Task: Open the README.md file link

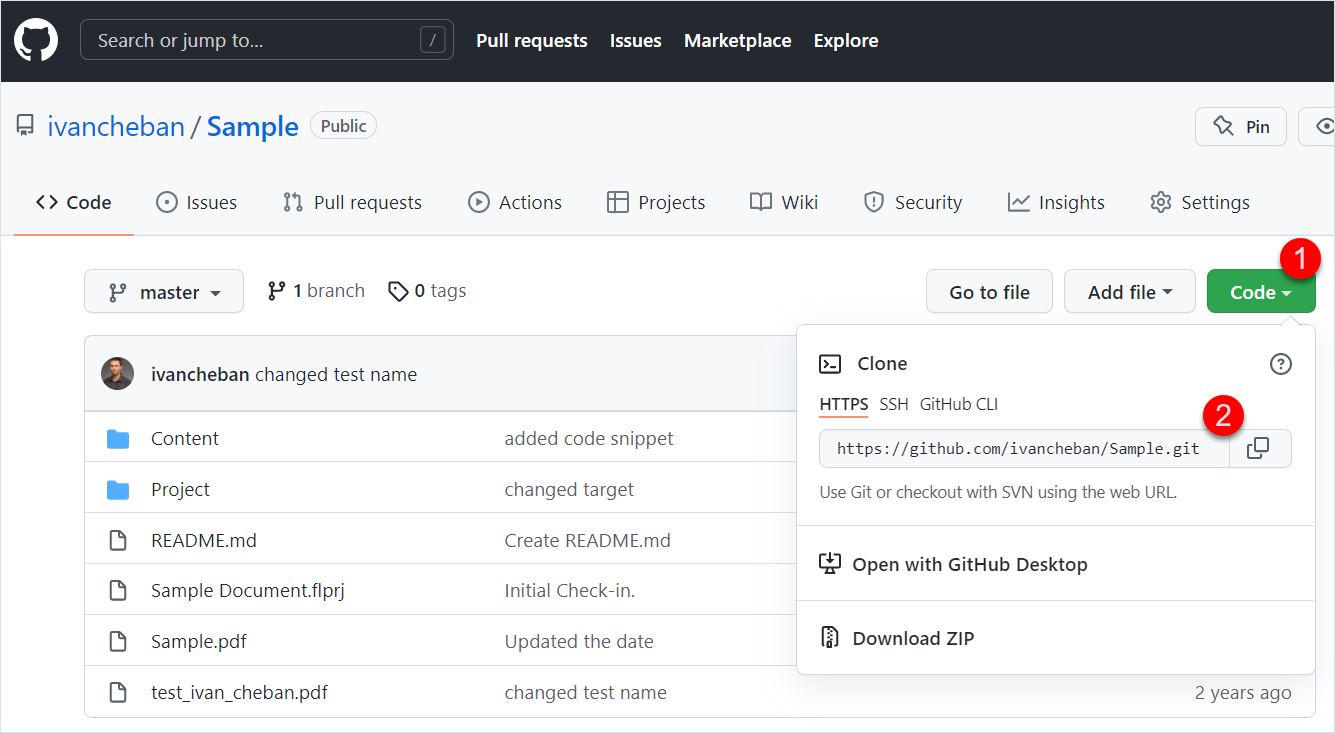Action: [204, 540]
